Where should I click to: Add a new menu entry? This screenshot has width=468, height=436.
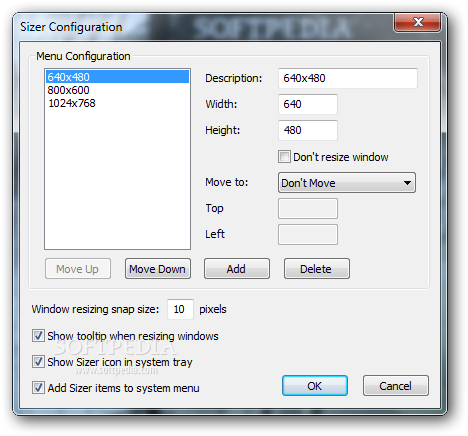[x=237, y=269]
